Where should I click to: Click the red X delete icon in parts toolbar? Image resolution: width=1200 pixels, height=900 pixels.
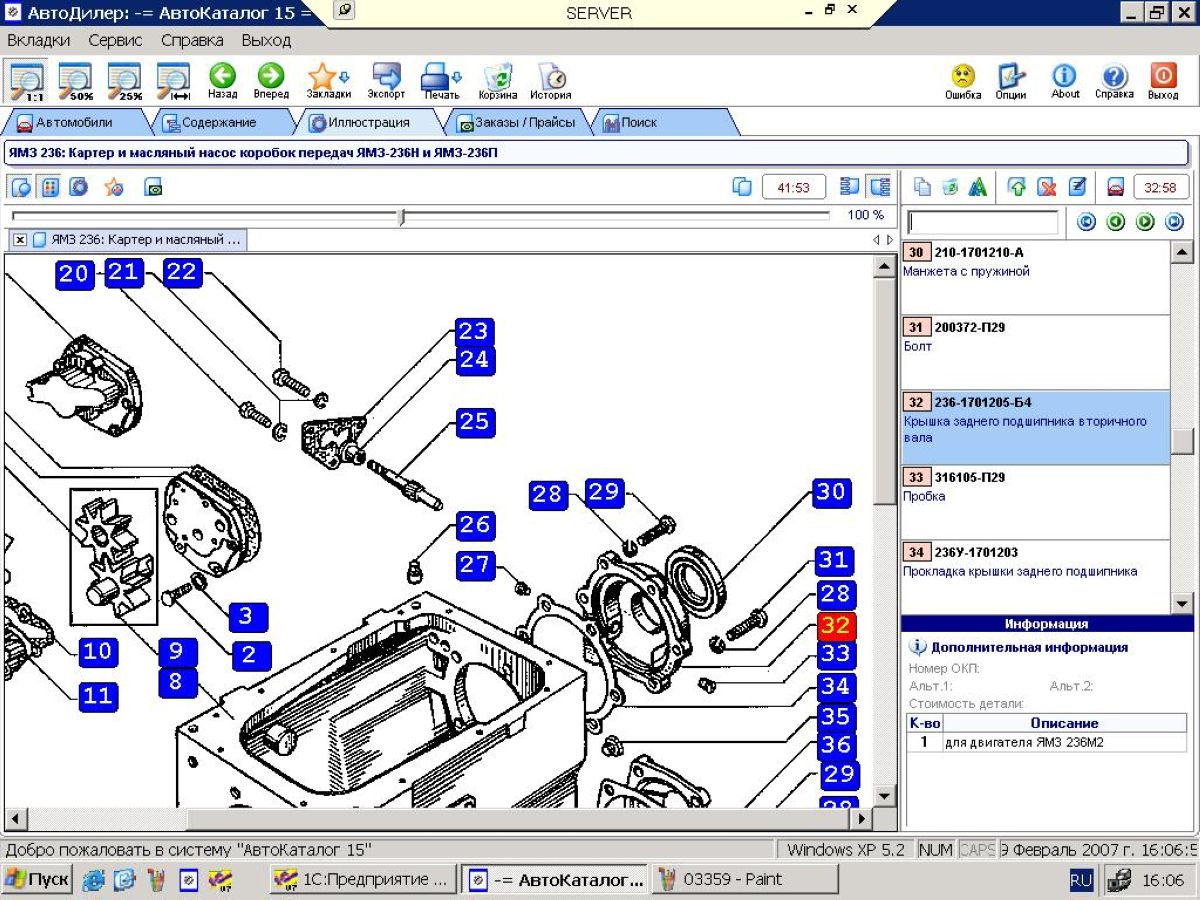[1047, 187]
